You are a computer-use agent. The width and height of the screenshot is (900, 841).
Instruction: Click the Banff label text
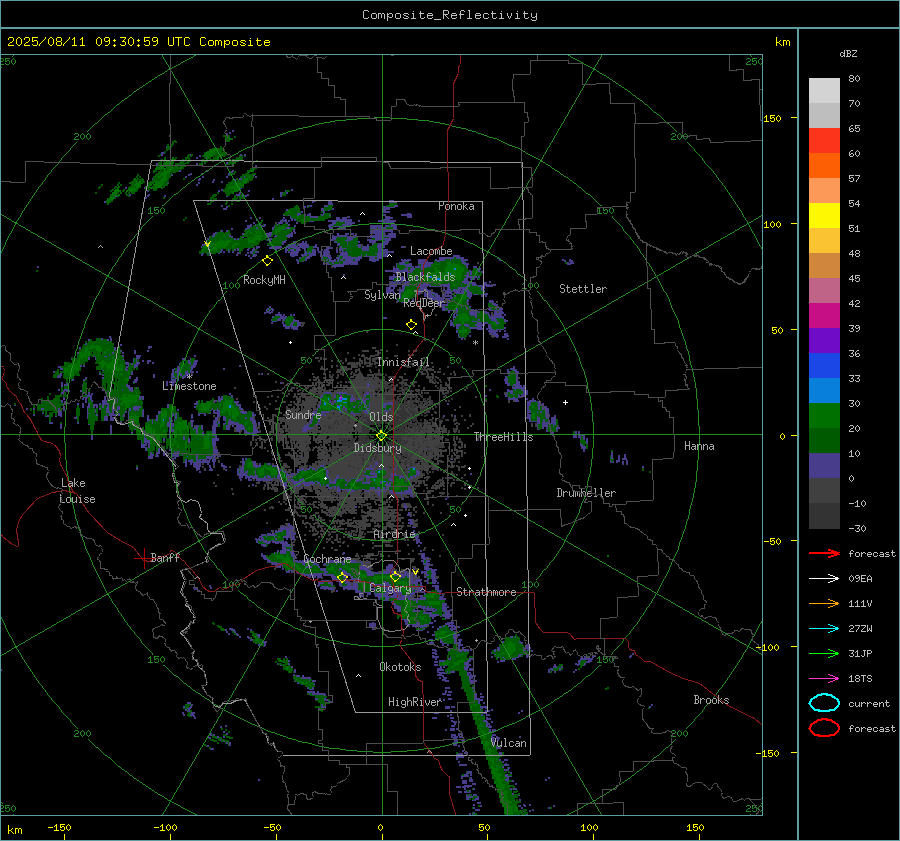165,558
